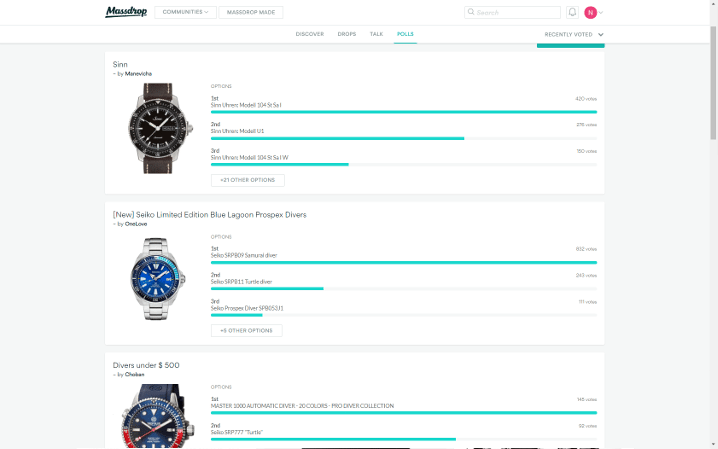The width and height of the screenshot is (718, 449).
Task: Show +5 other options in Seiko poll
Action: (246, 330)
